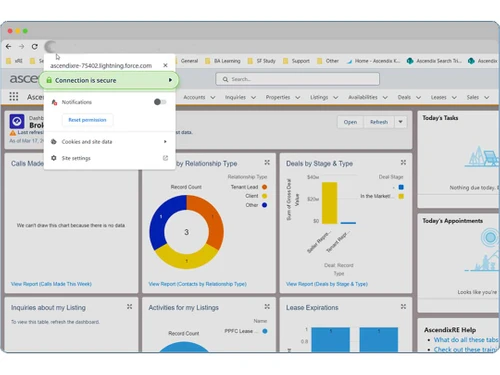
Task: Expand Contacts by Relationship Type chart
Action: 267,162
